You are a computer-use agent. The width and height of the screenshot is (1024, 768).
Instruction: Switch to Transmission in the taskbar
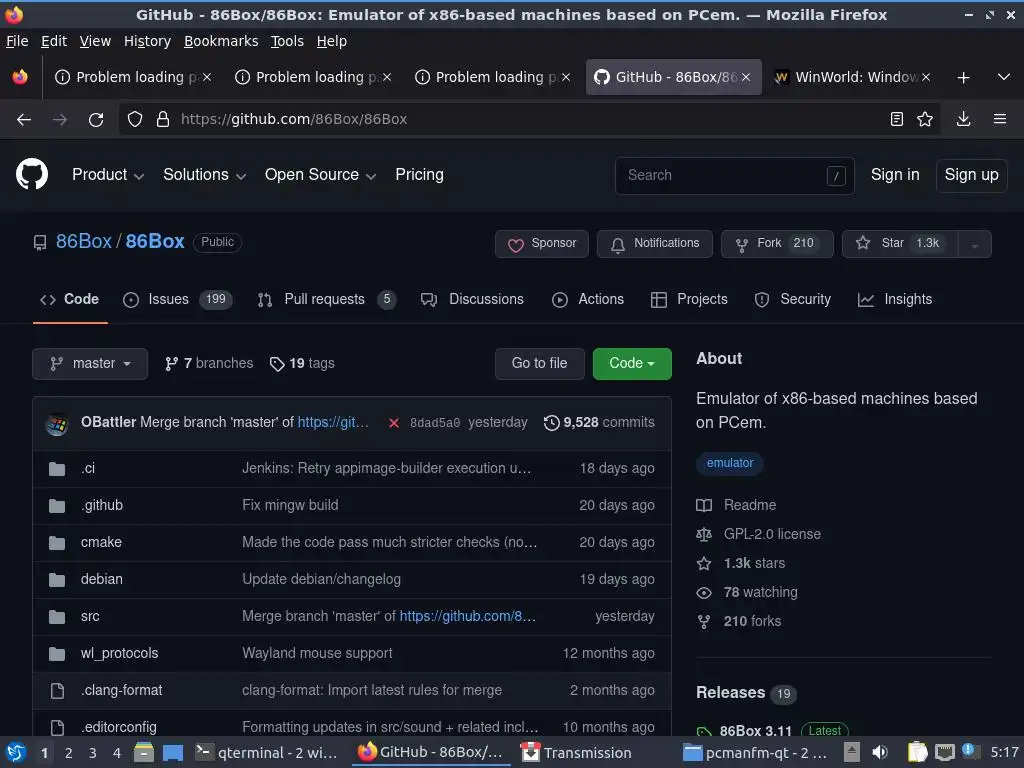pos(576,752)
